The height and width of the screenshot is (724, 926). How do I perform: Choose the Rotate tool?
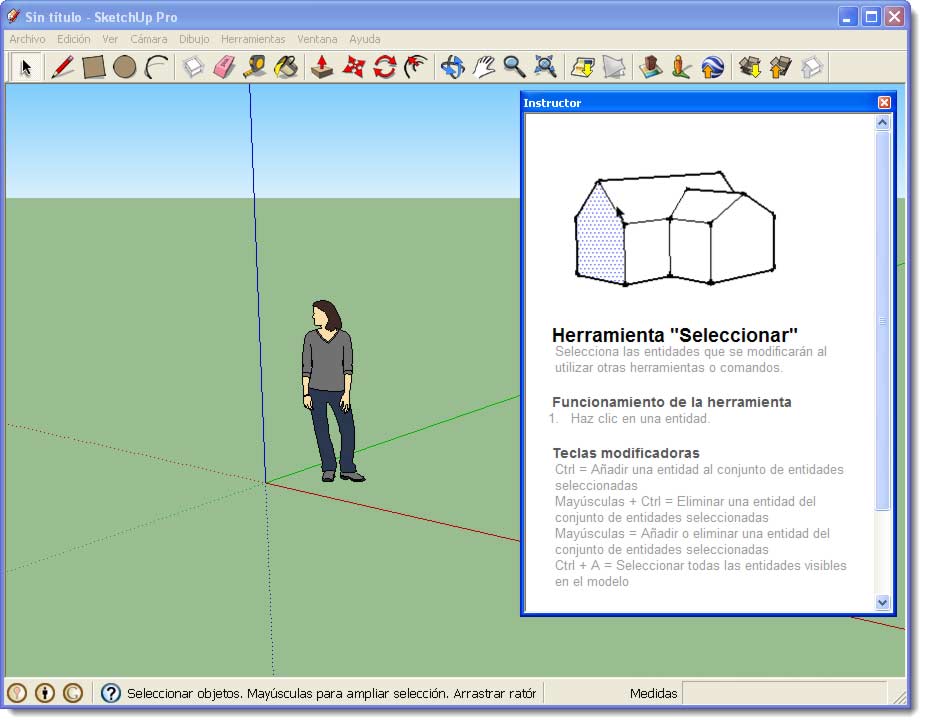tap(384, 67)
